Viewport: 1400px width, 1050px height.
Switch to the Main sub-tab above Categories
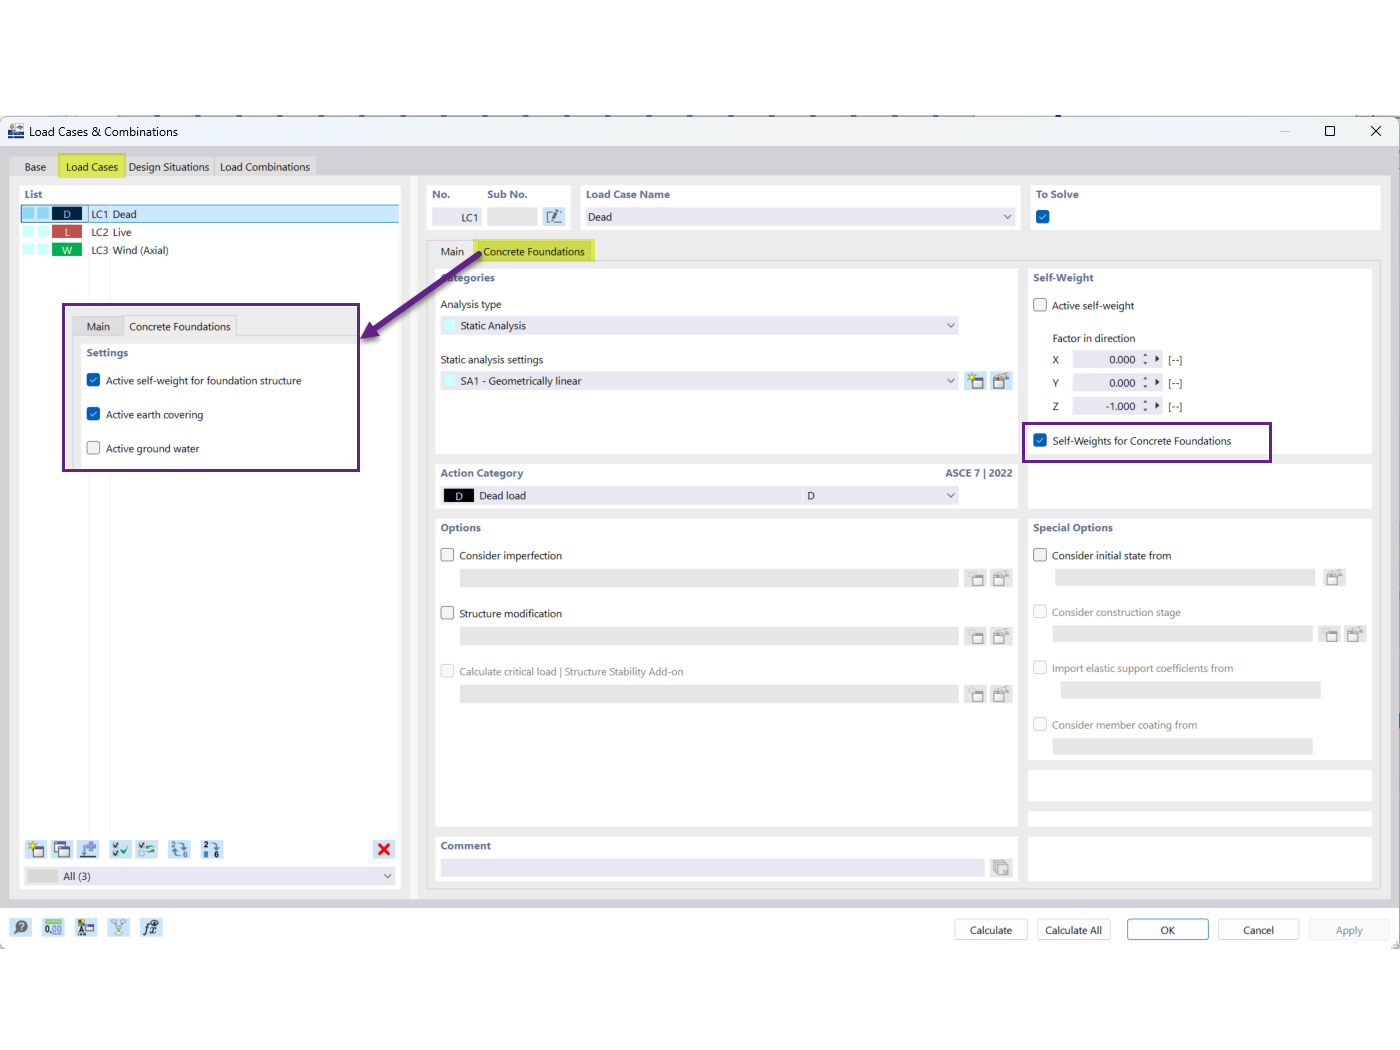[x=452, y=251]
